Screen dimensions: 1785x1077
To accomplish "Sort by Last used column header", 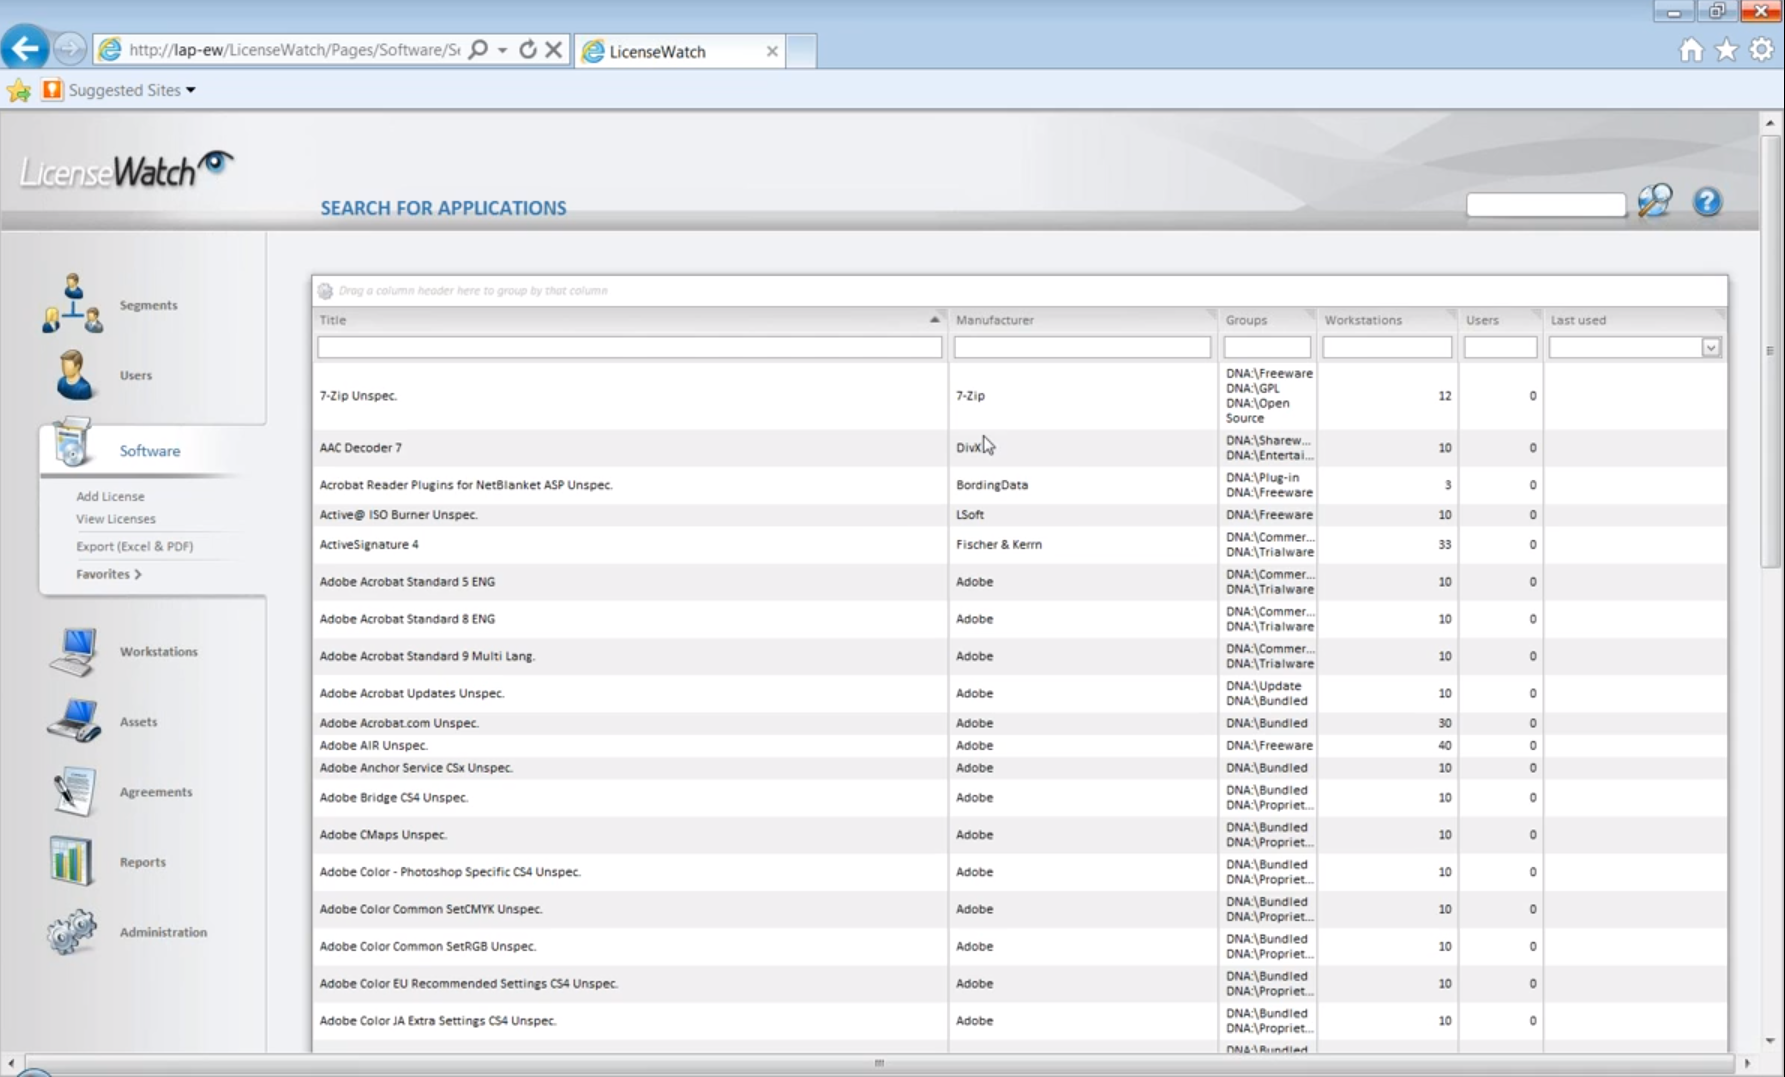I will (x=1578, y=320).
